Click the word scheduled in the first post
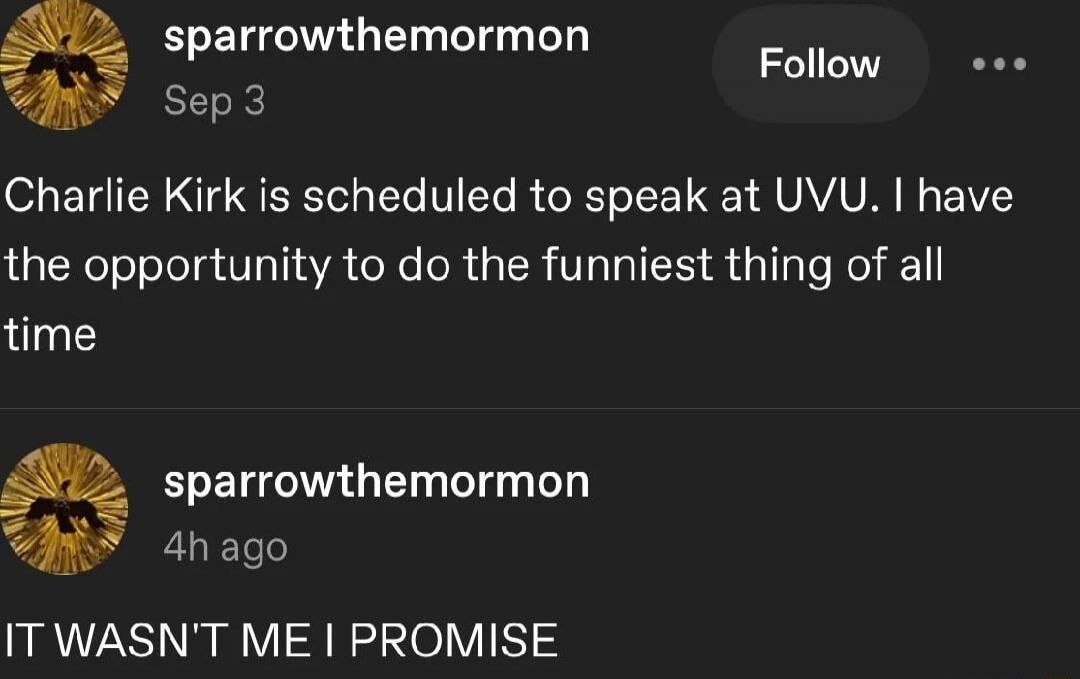 click(x=410, y=196)
